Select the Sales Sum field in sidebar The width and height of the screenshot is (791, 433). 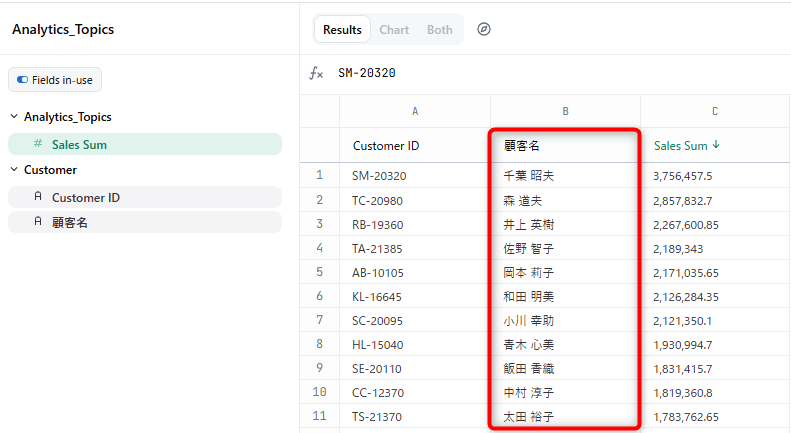tap(145, 144)
